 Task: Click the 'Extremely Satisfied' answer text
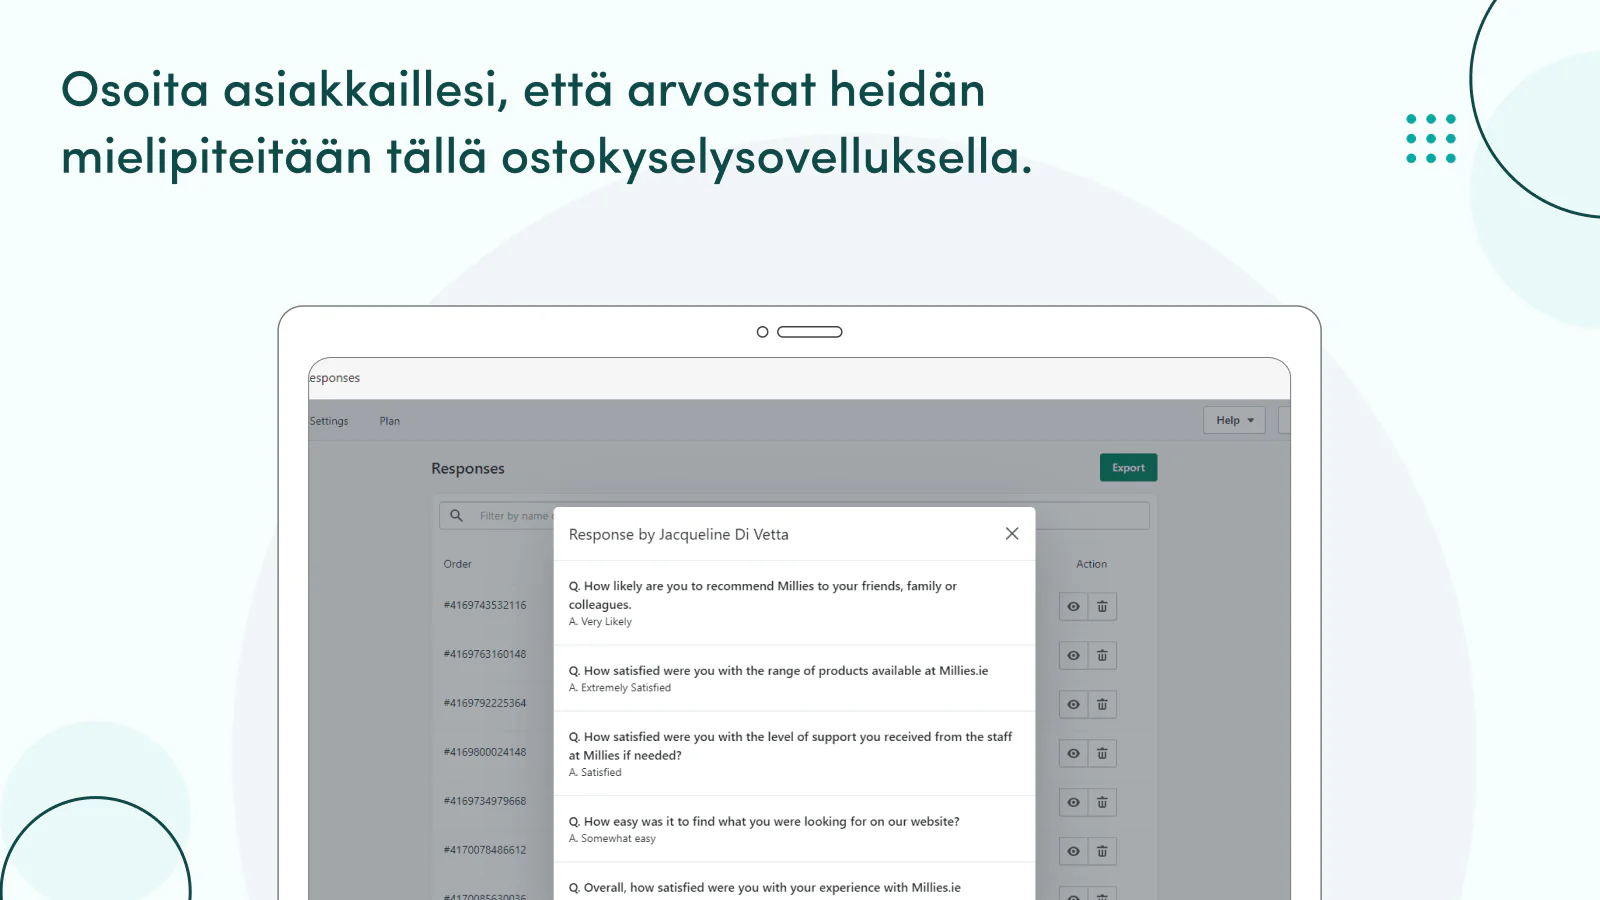point(626,688)
